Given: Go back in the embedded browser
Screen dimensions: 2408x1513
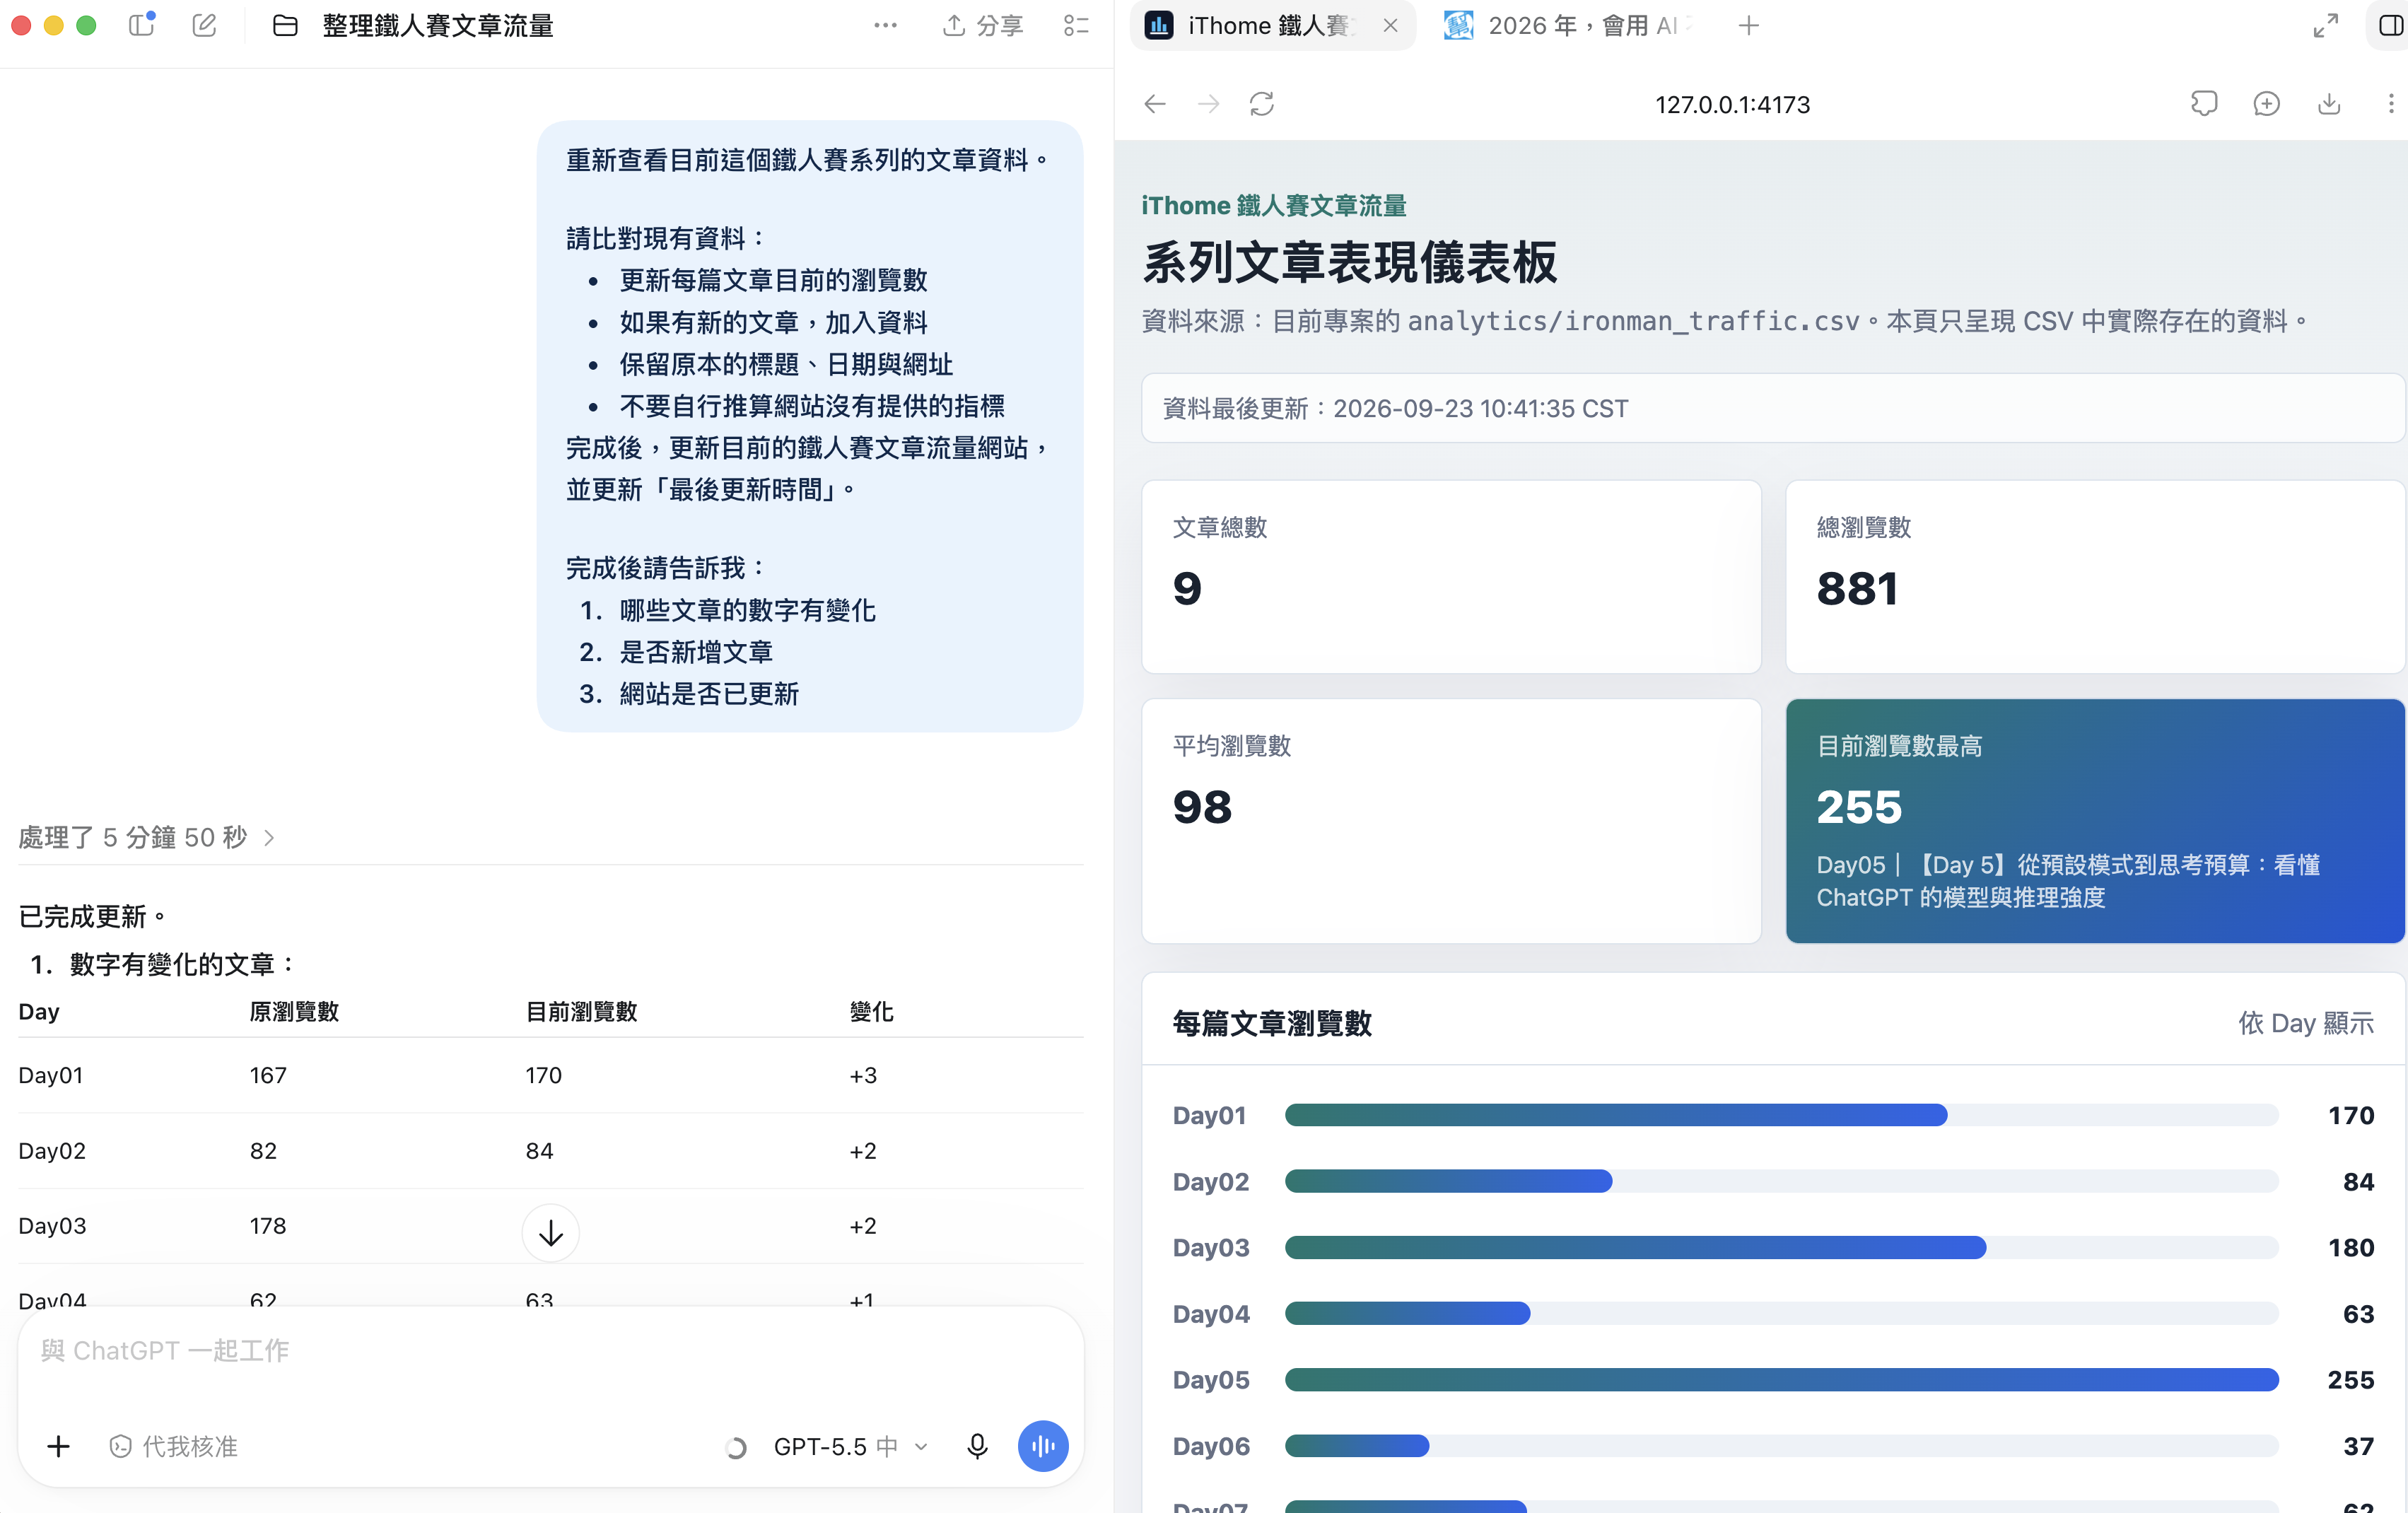Looking at the screenshot, I should tap(1155, 104).
